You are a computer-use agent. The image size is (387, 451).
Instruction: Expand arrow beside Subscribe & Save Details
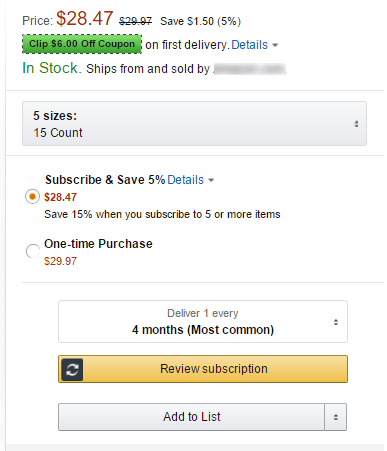211,180
